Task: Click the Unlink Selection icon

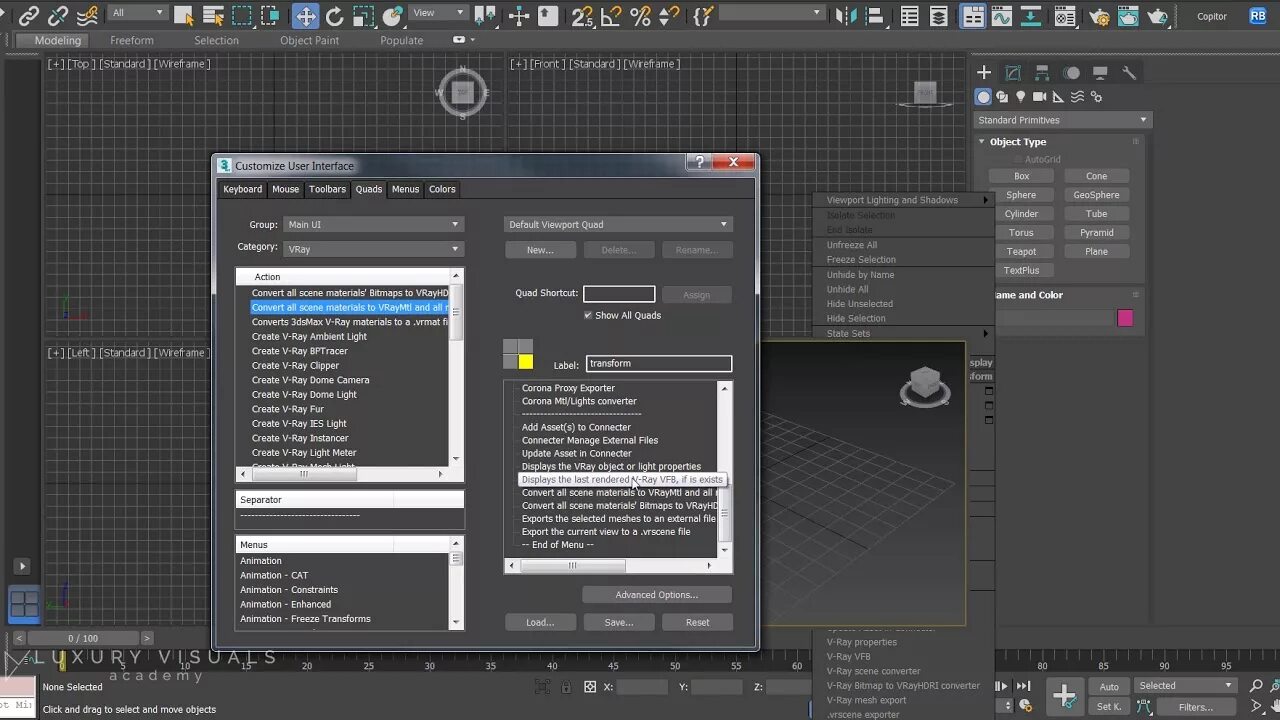Action: pos(58,15)
